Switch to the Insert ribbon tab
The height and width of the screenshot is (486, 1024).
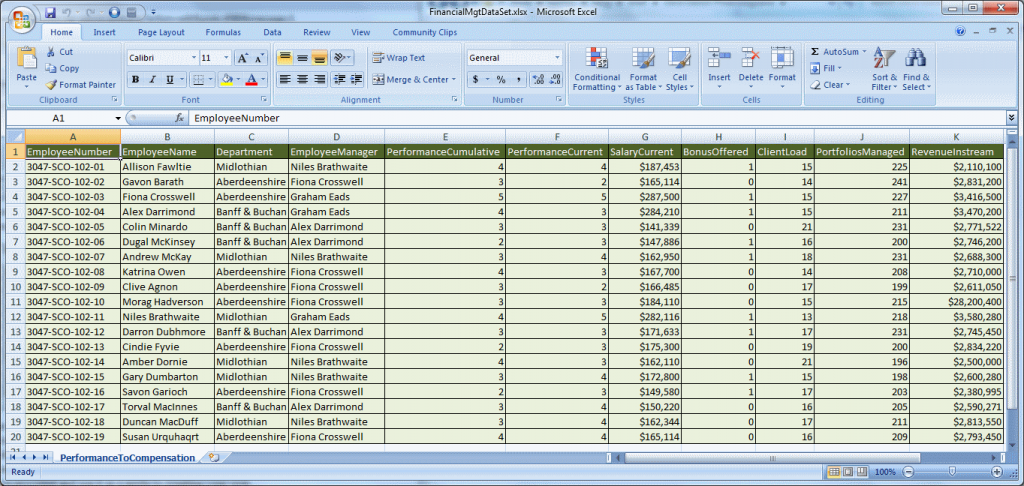pos(104,32)
